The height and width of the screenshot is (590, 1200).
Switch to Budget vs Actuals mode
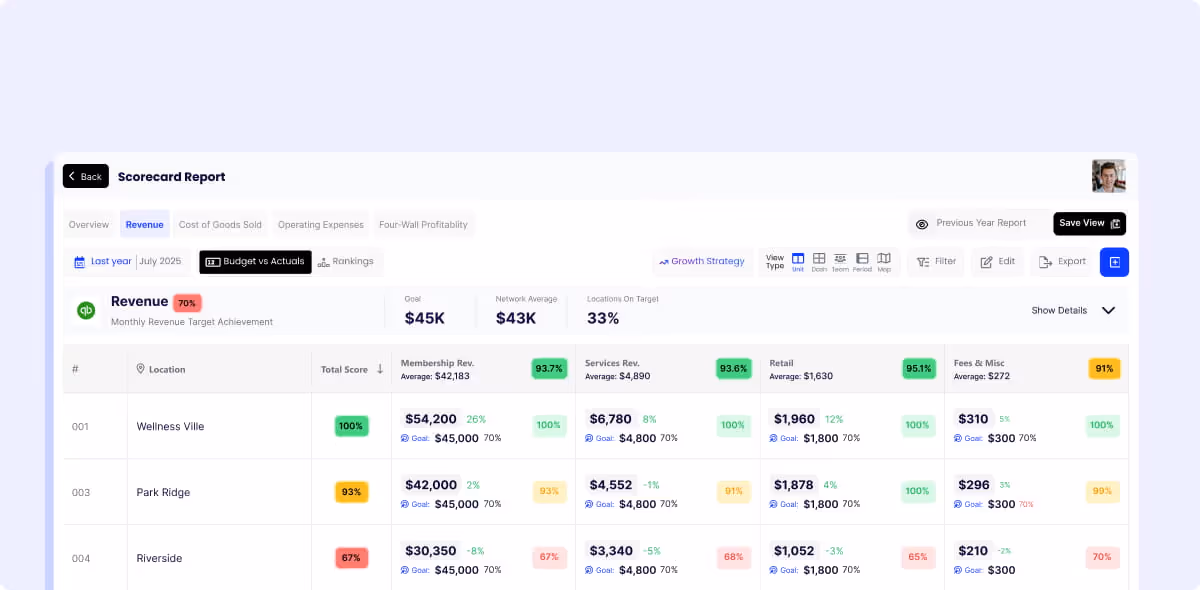tap(255, 262)
